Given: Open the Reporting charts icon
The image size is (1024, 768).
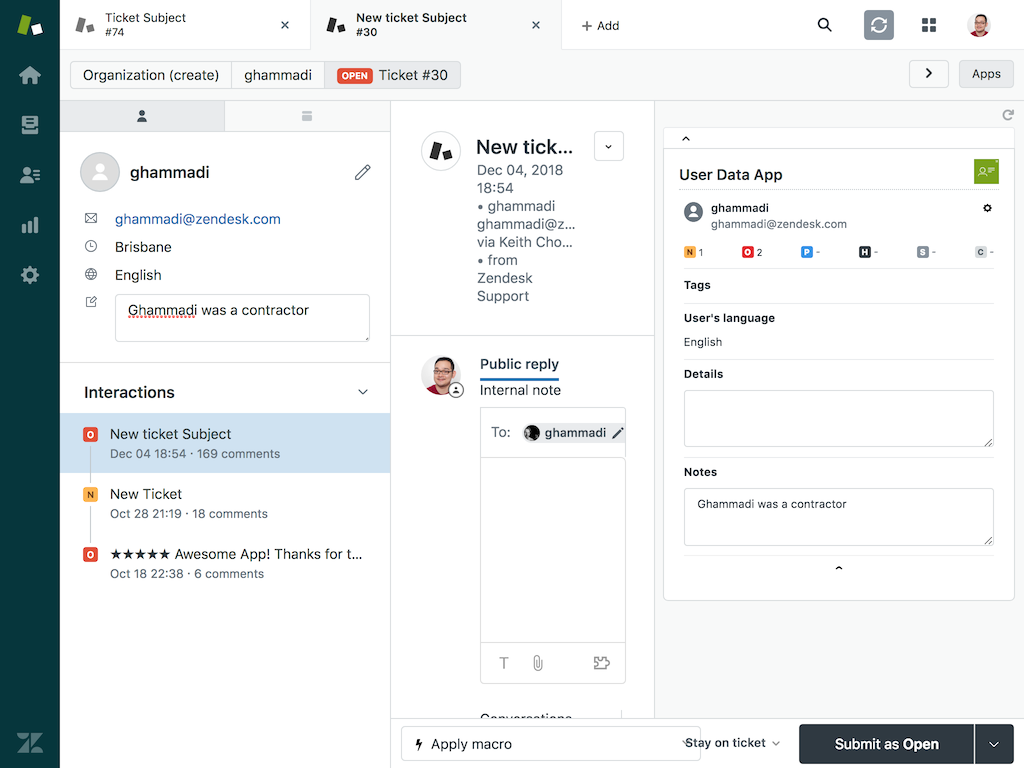Looking at the screenshot, I should 30,225.
